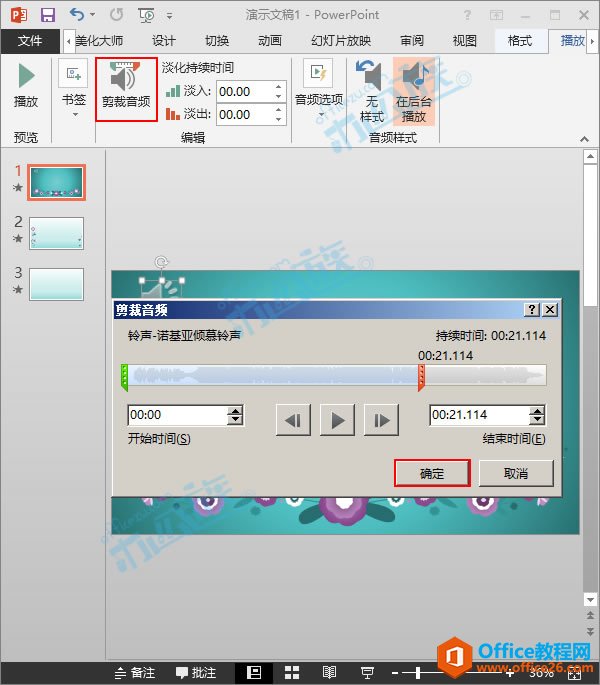Click the Redo icon
Image resolution: width=600 pixels, height=685 pixels.
coord(116,15)
